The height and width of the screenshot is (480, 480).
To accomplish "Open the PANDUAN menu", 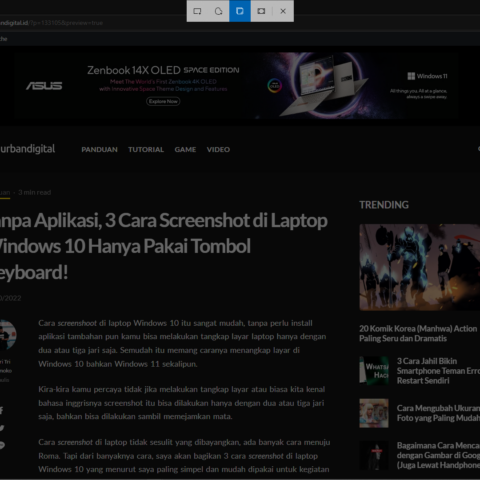I will 99,150.
